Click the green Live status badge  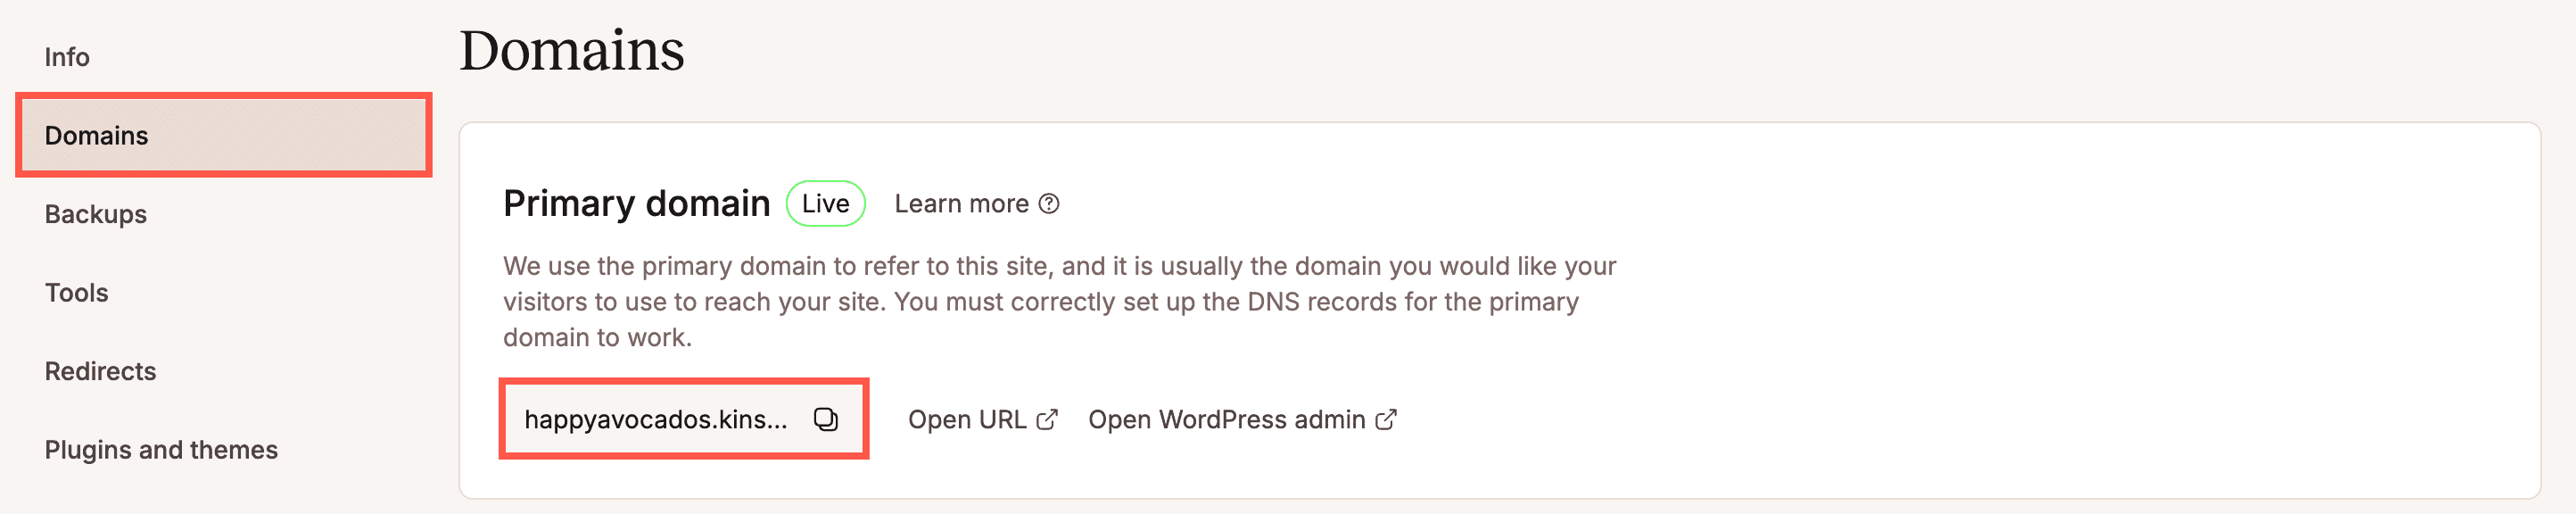[825, 204]
